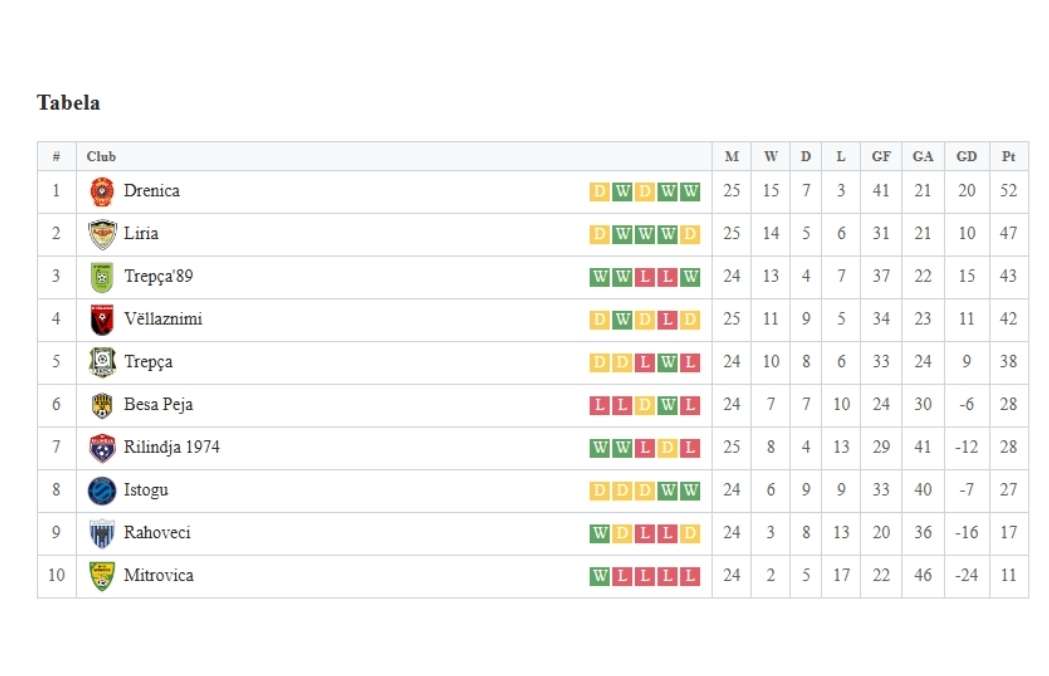Click the Vëllaznimi red-black crest icon
The width and height of the screenshot is (1049, 676).
(102, 320)
